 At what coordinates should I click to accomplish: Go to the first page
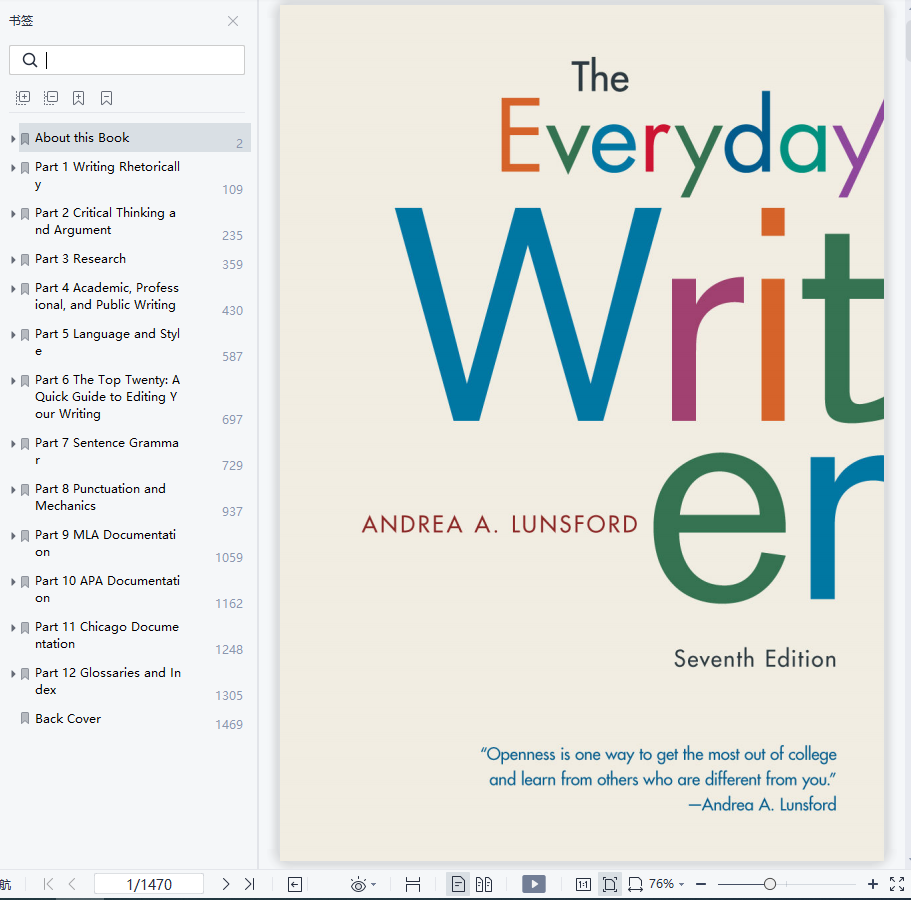coord(48,884)
